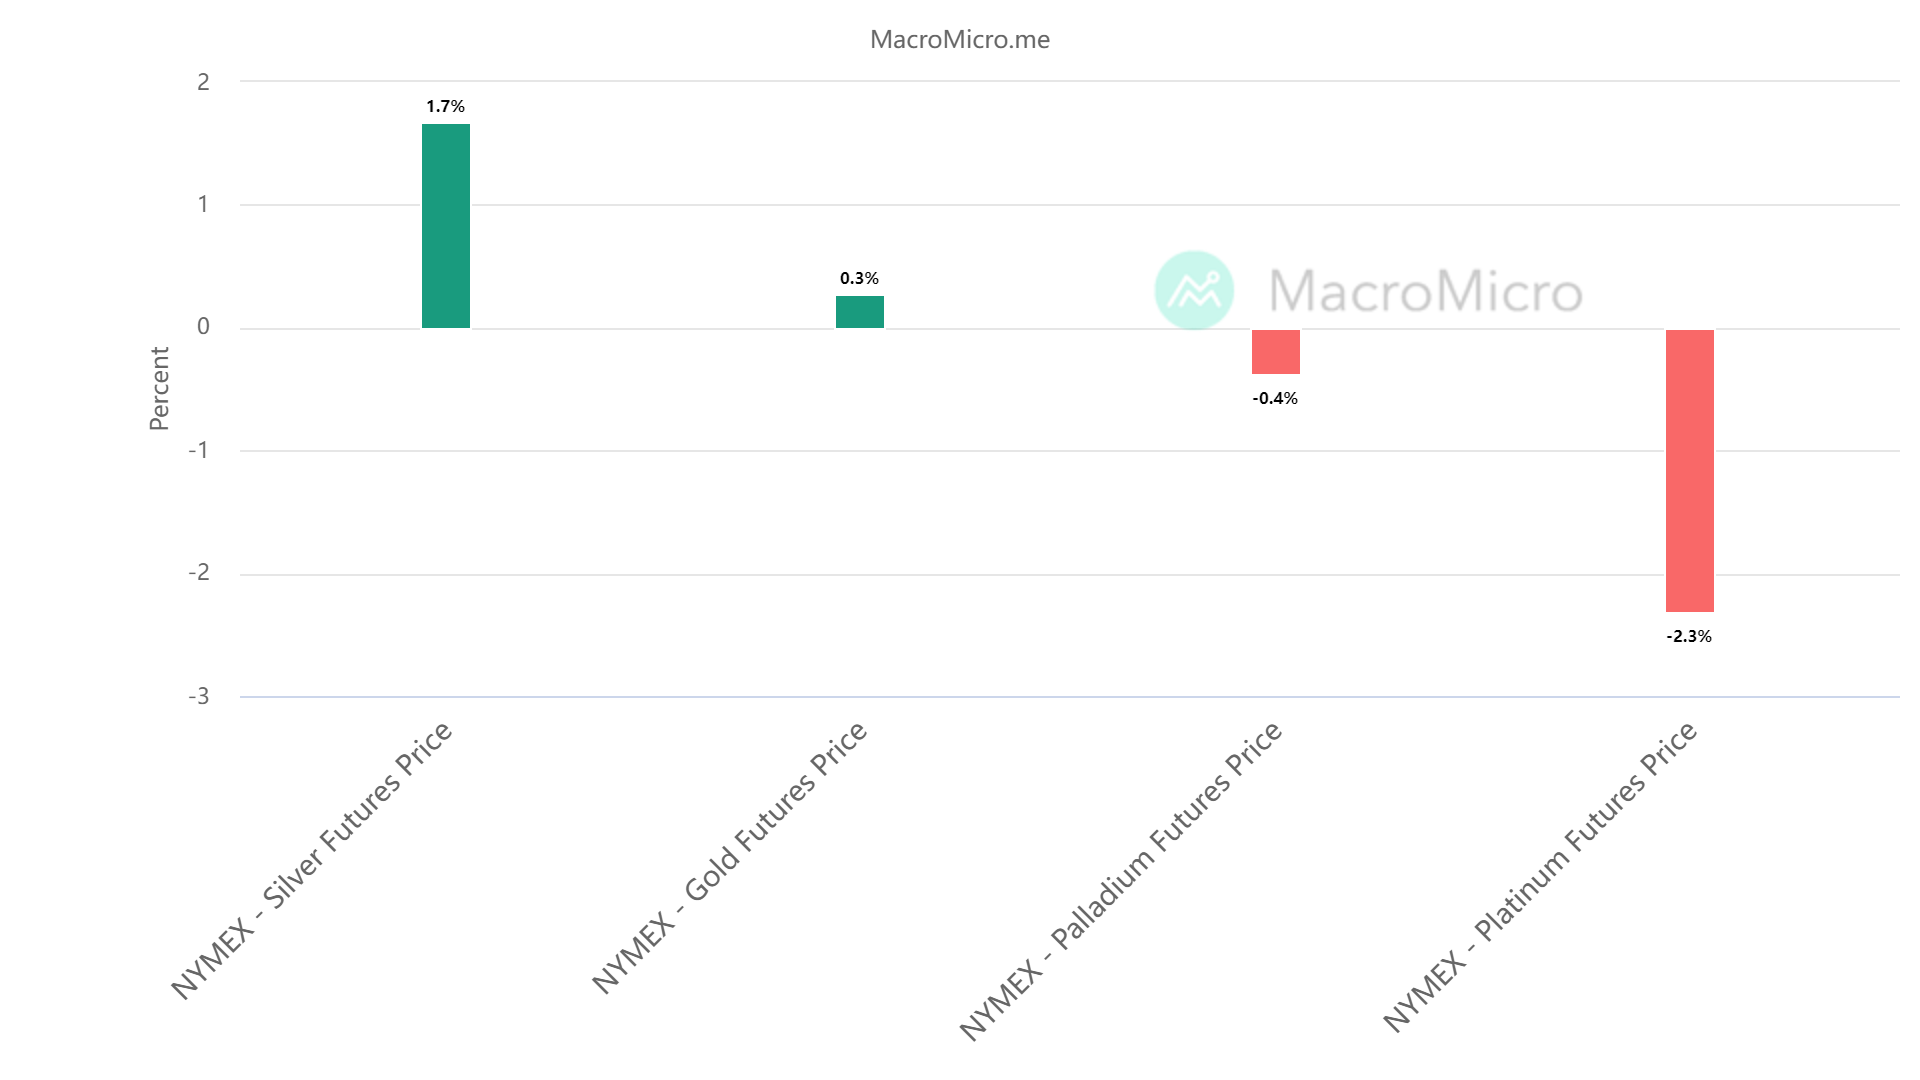Click the y-axis tick label 2
Image resolution: width=1920 pixels, height=1080 pixels.
coord(204,82)
